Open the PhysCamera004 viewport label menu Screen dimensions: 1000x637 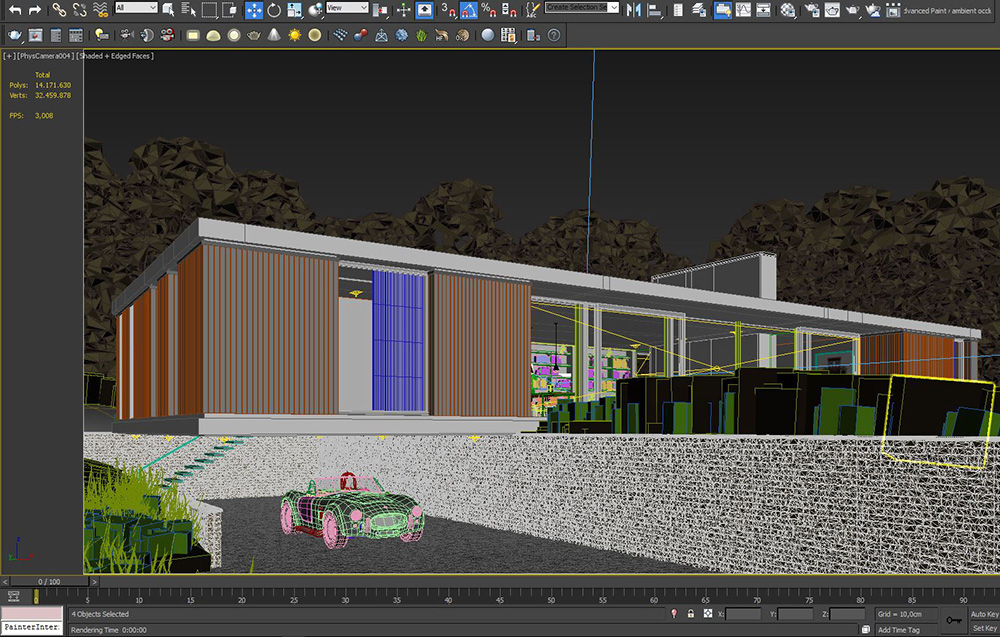[45, 56]
